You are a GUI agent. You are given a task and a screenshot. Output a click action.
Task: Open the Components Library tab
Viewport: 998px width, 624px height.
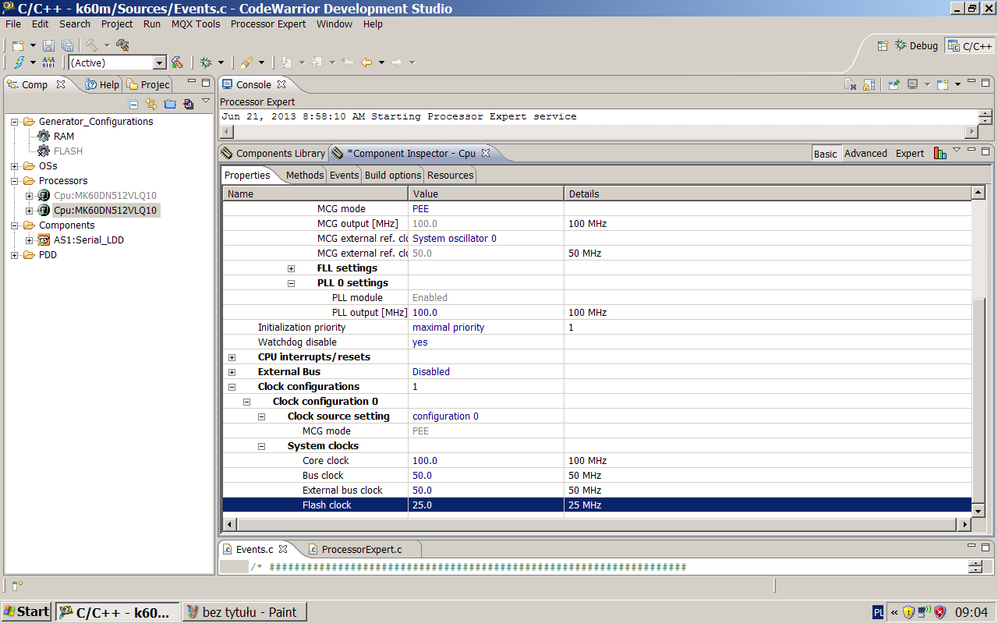[x=273, y=153]
